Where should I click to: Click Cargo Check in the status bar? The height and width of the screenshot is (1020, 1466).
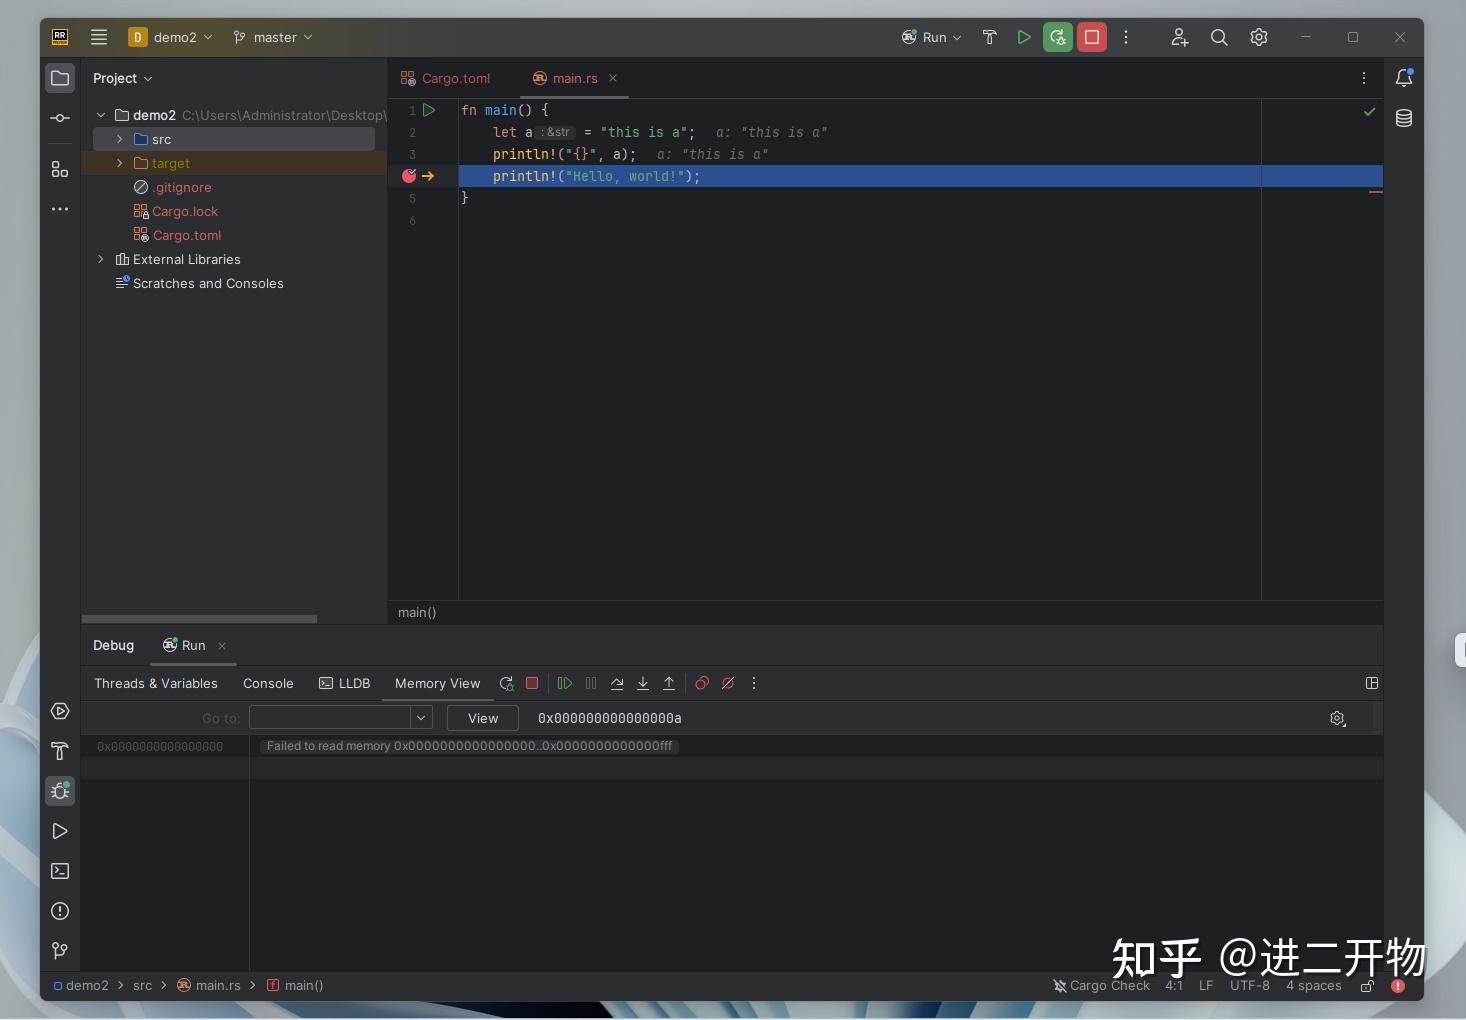1110,986
